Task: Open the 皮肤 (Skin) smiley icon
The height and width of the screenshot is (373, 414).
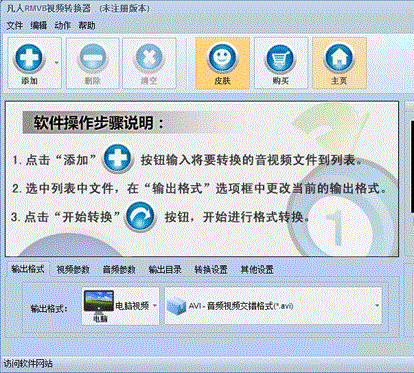Action: click(222, 59)
